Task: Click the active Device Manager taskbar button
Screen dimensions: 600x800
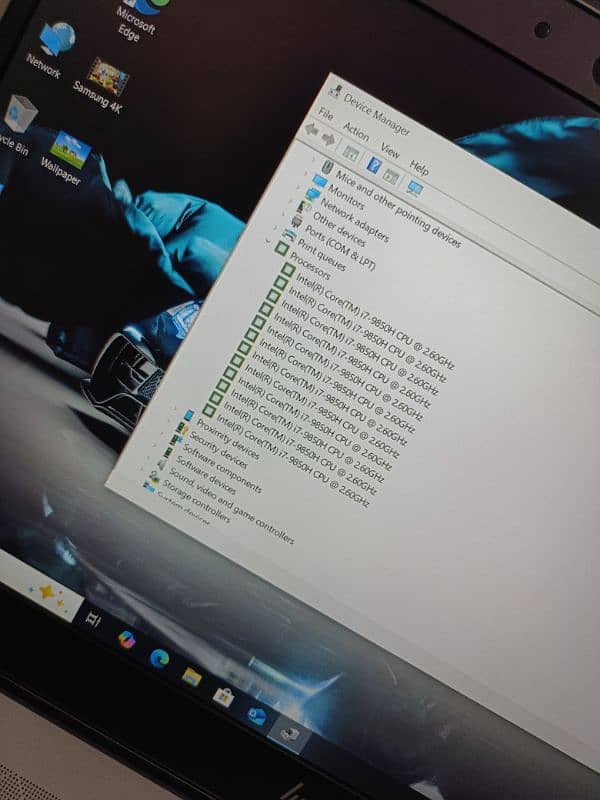Action: (x=289, y=733)
